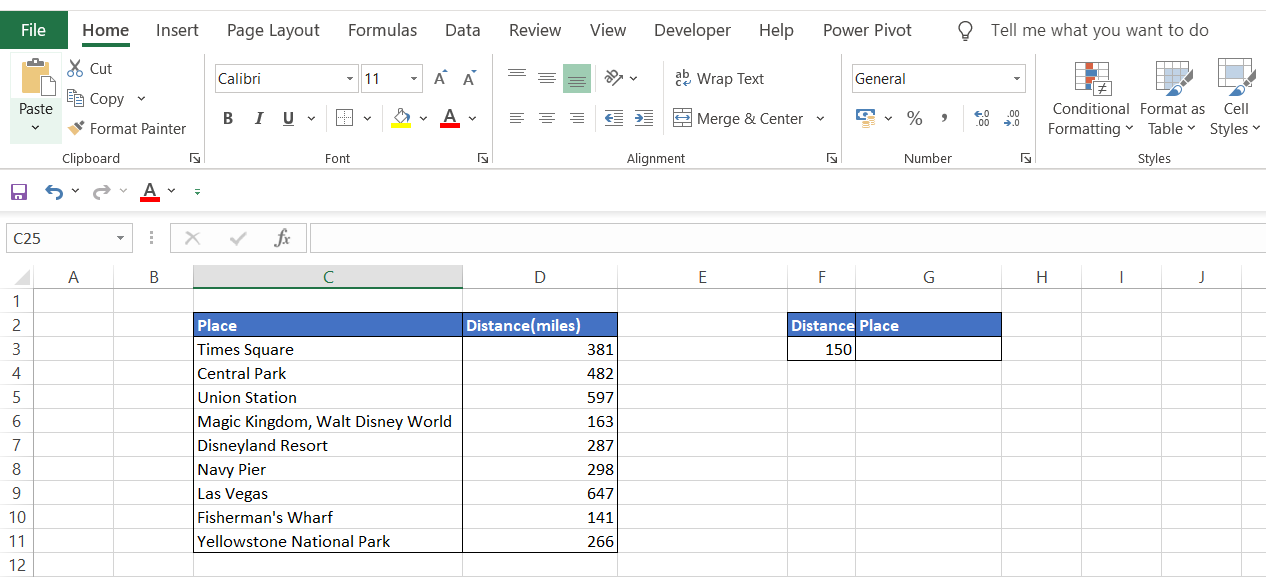The width and height of the screenshot is (1266, 577).
Task: Click the Undo arrow icon
Action: point(54,191)
